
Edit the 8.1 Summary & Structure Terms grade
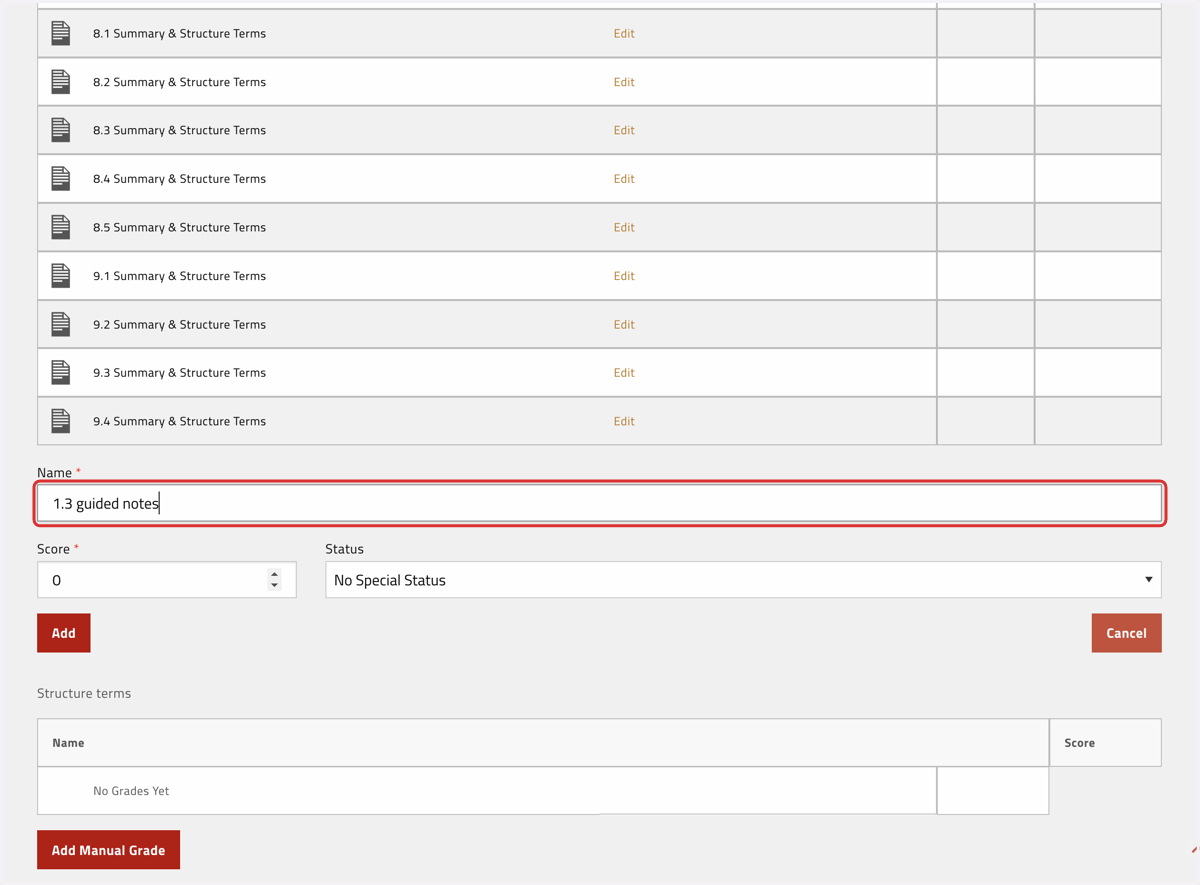click(624, 33)
